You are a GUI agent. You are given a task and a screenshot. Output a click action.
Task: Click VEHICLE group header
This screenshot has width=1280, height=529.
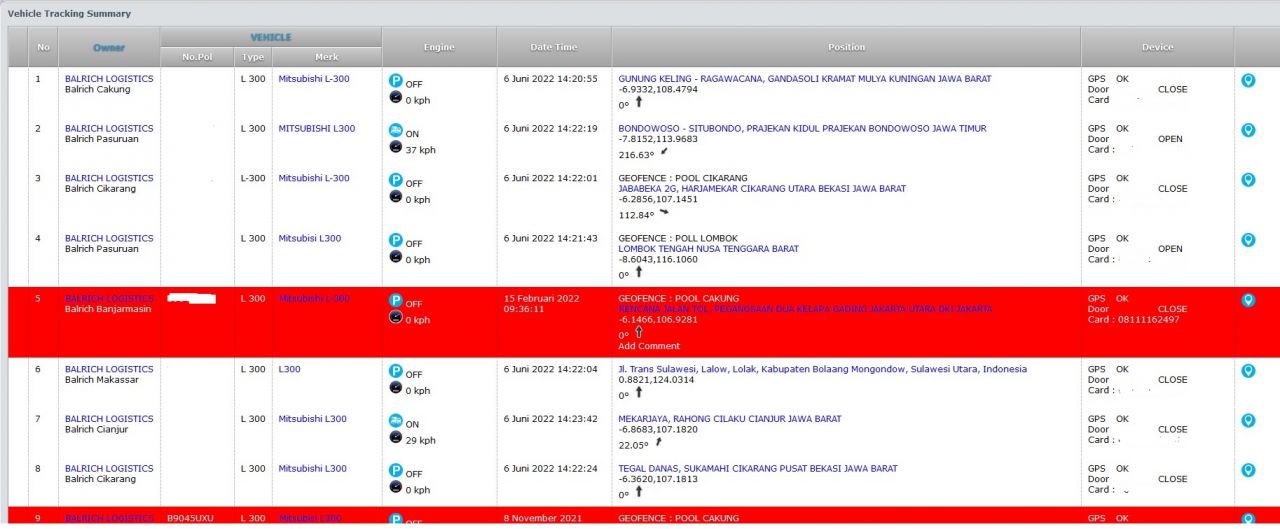pos(271,37)
